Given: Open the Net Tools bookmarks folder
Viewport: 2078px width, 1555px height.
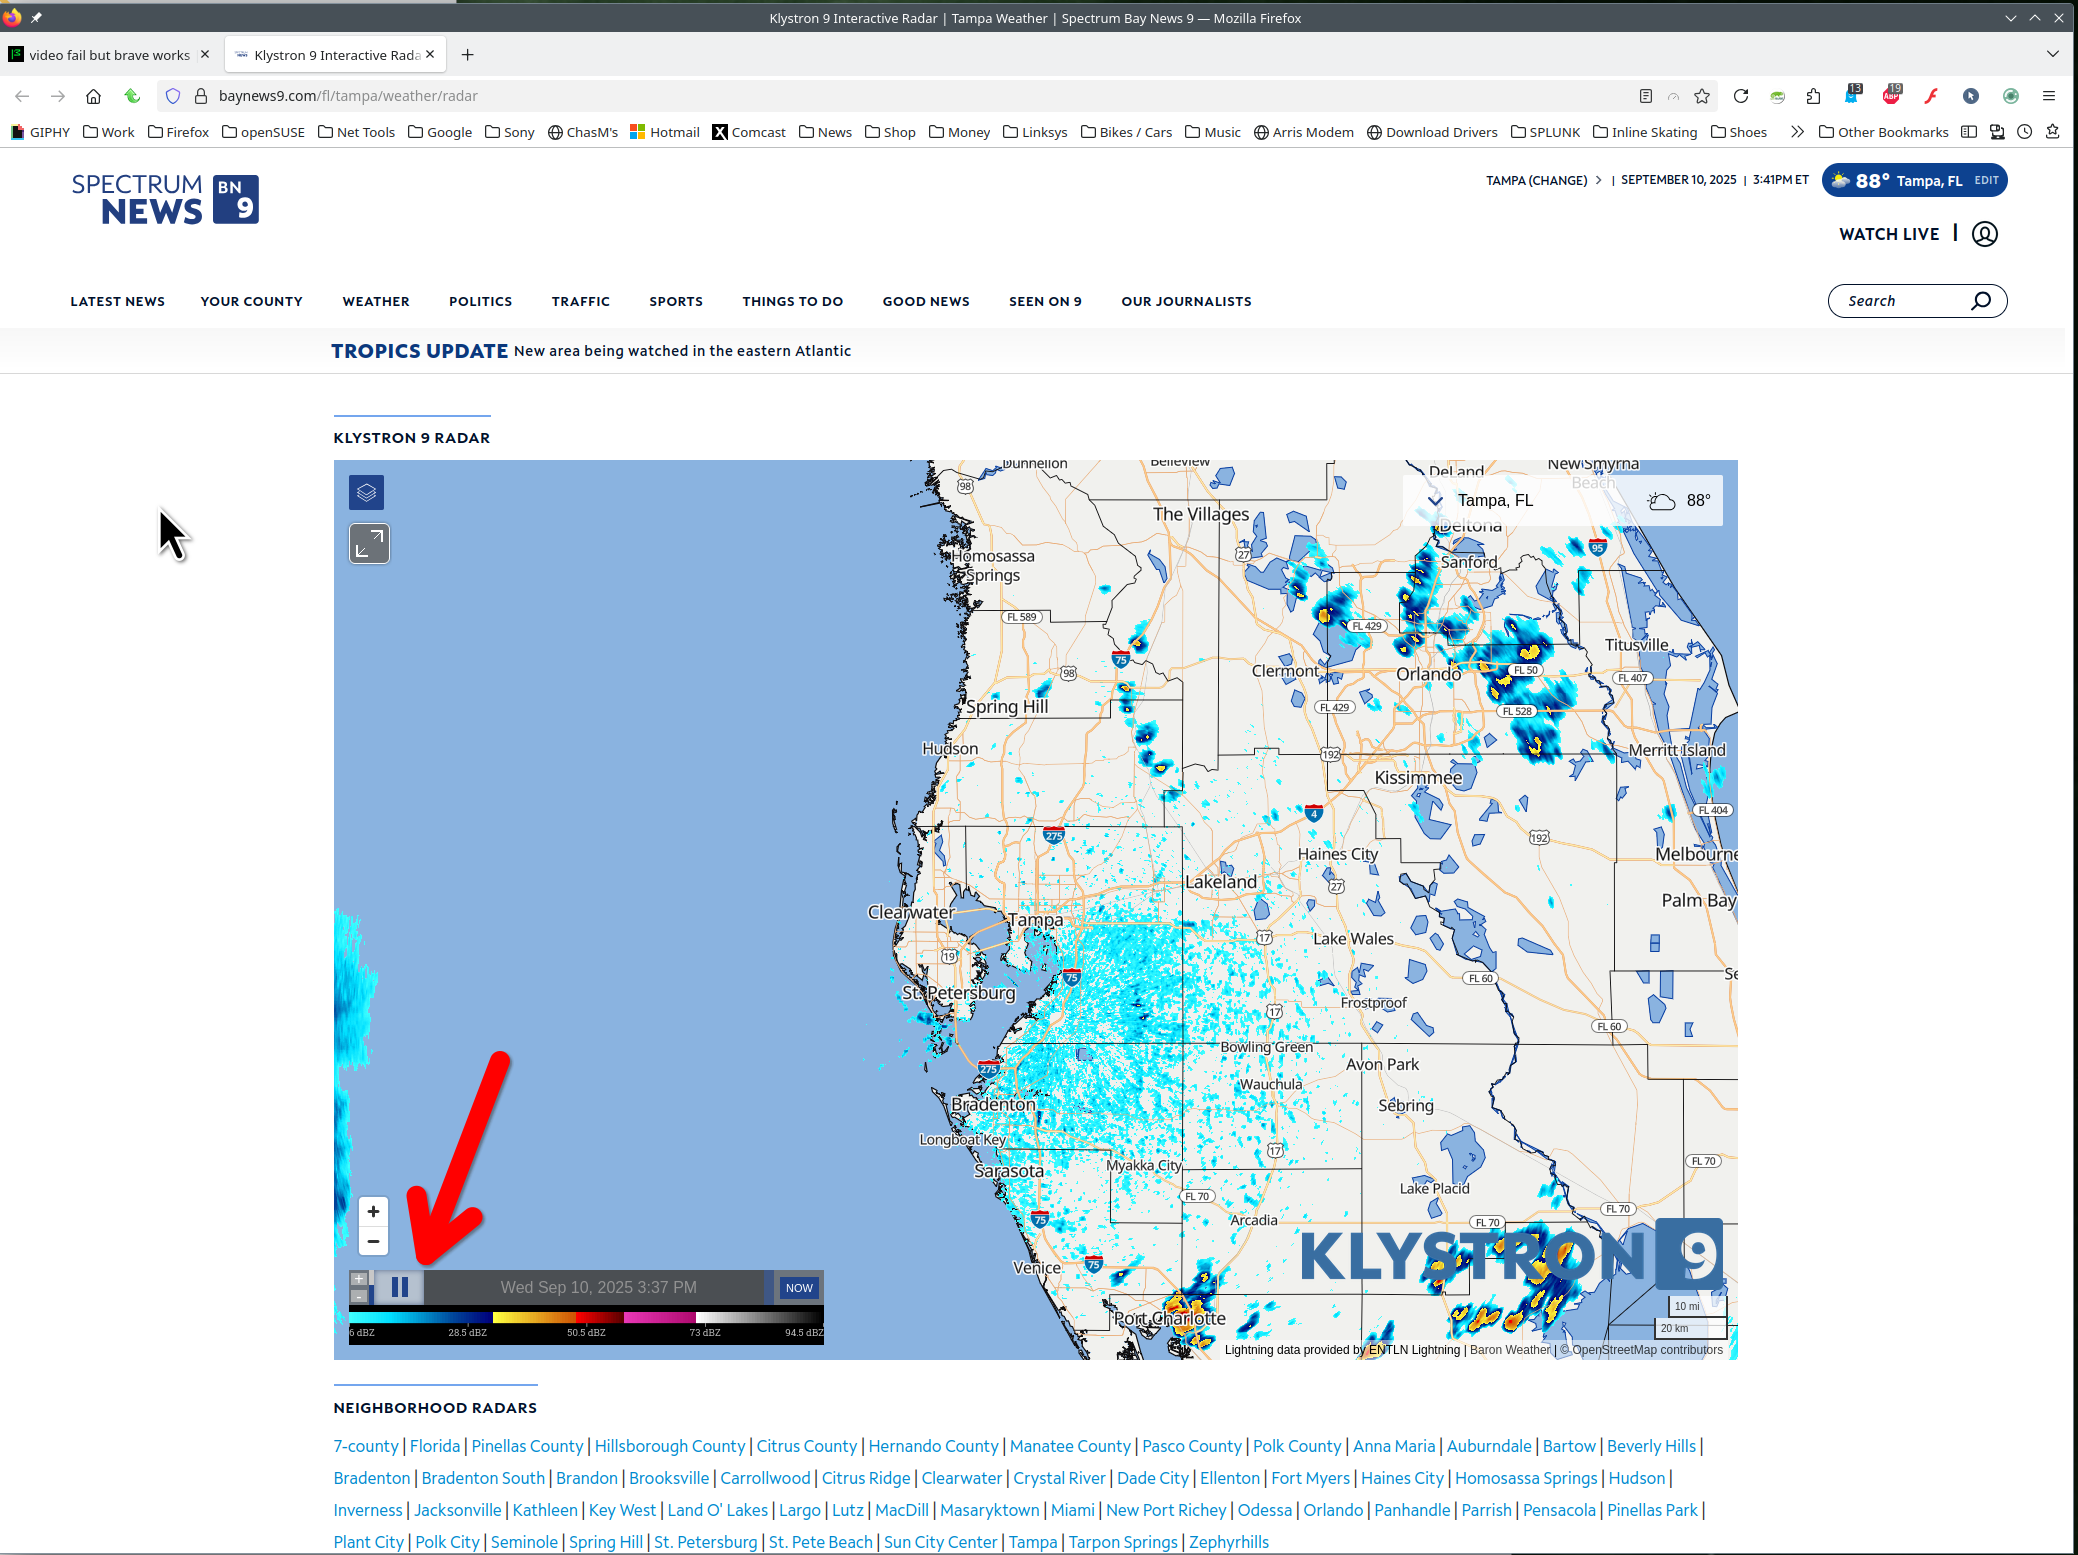Looking at the screenshot, I should click(x=356, y=132).
